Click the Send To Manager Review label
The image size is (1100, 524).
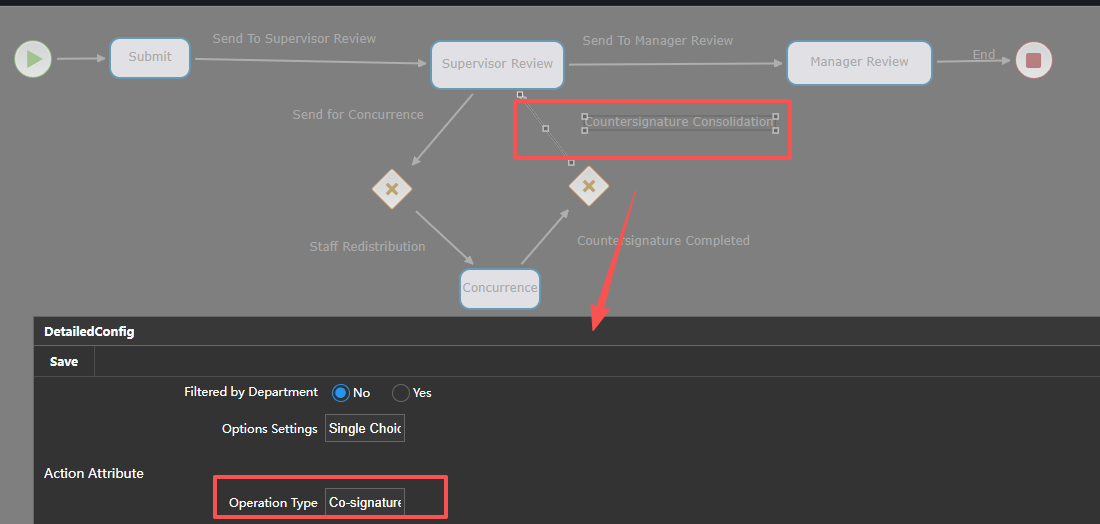coord(658,41)
